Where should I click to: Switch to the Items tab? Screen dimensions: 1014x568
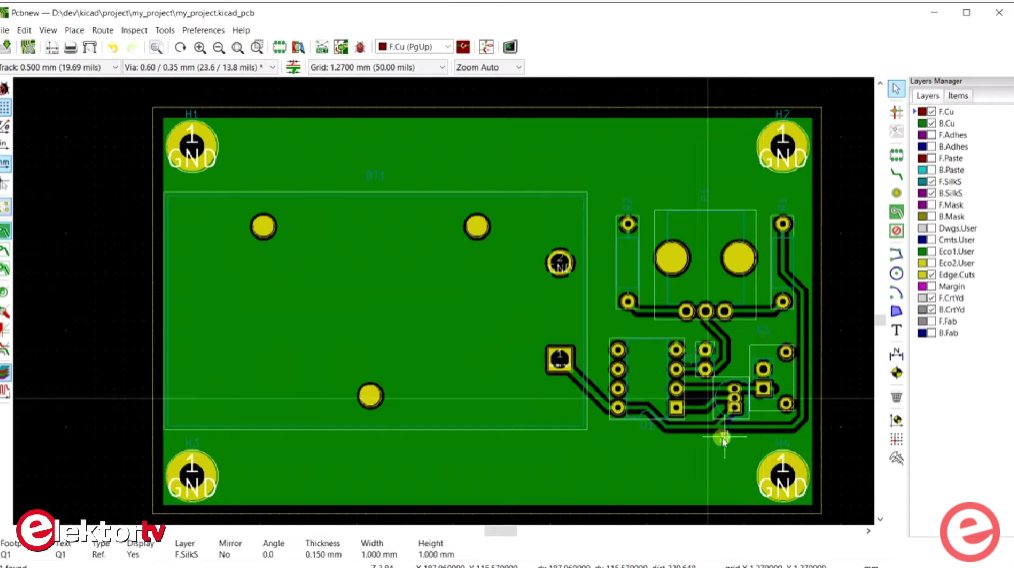pos(958,96)
